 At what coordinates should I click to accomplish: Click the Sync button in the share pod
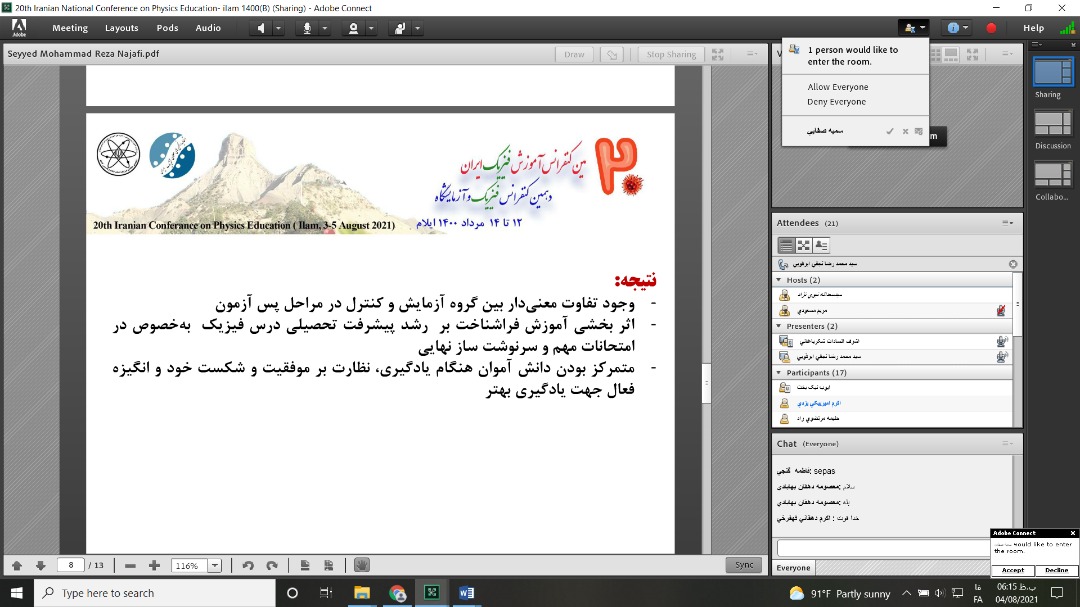click(x=744, y=565)
